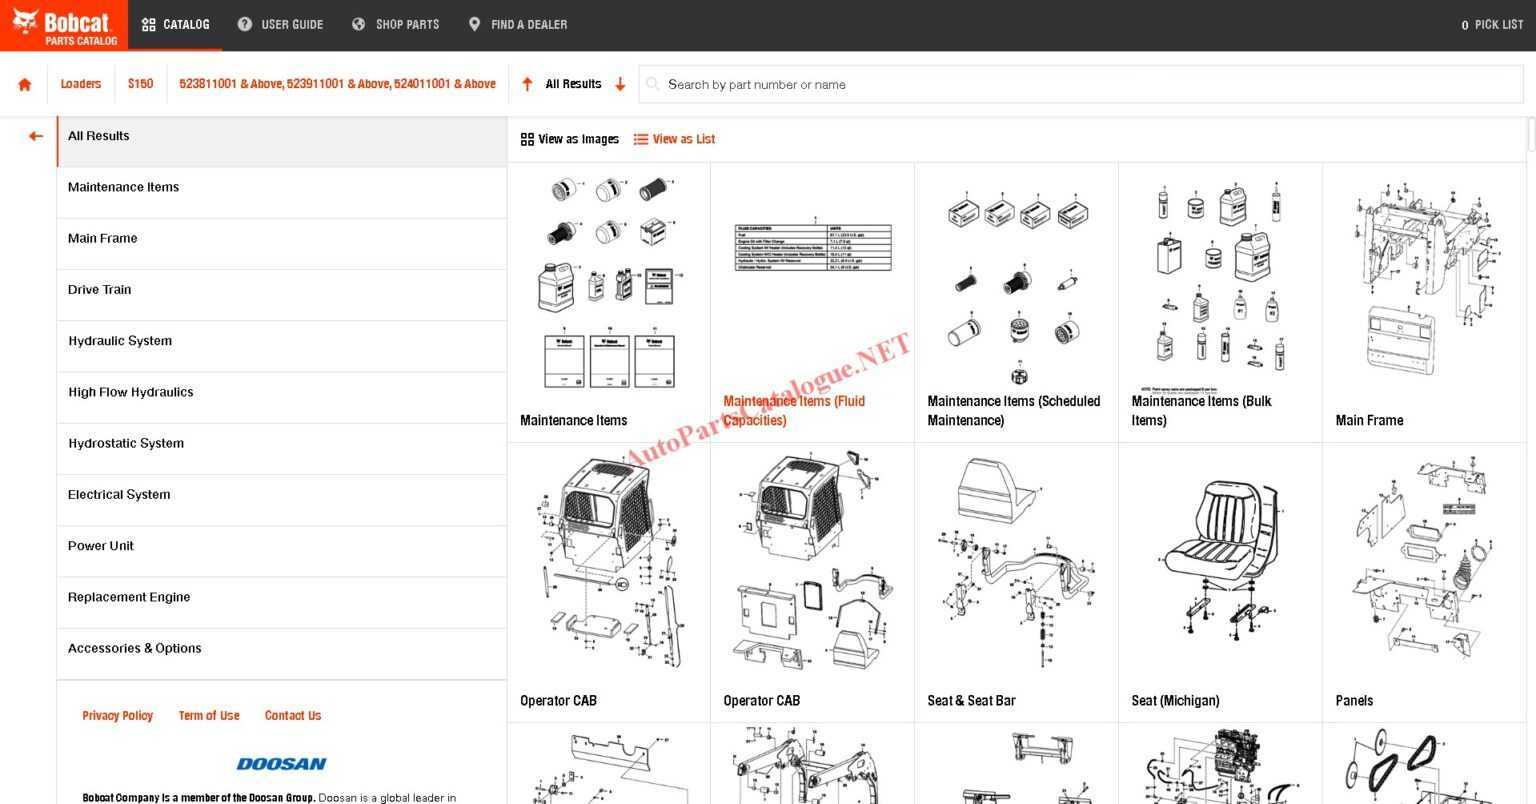The height and width of the screenshot is (804, 1536).
Task: Expand the Hydraulic System category
Action: click(120, 340)
